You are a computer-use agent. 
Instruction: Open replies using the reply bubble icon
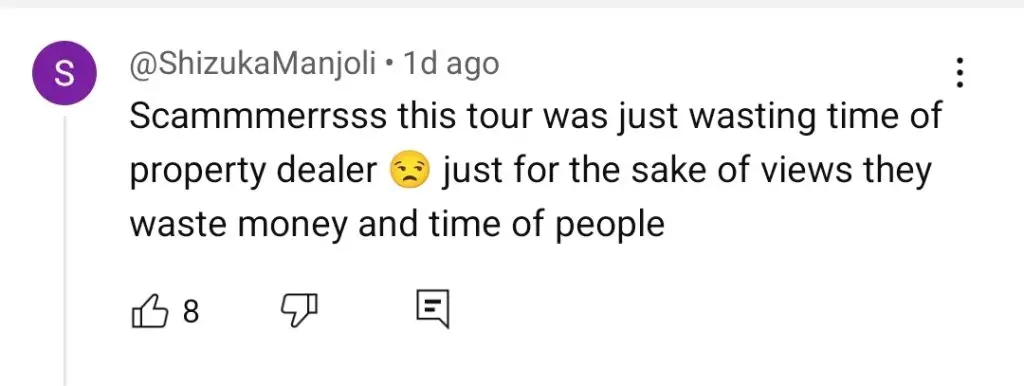(433, 309)
